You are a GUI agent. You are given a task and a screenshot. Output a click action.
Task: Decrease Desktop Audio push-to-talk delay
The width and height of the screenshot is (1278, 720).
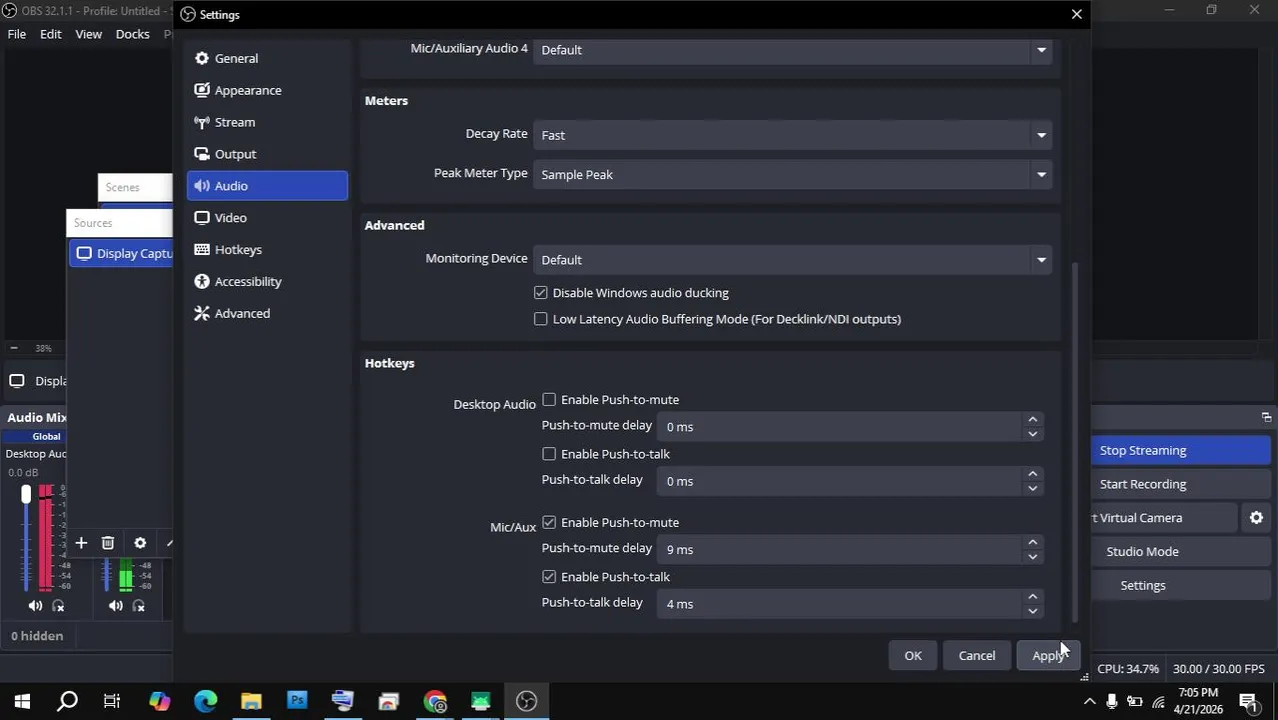[x=1032, y=488]
